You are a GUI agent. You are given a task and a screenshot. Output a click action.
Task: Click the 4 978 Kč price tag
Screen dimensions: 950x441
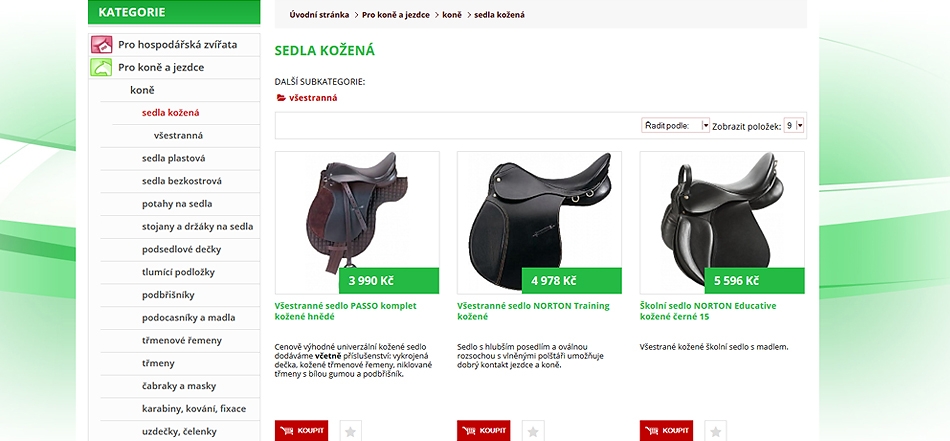click(572, 280)
